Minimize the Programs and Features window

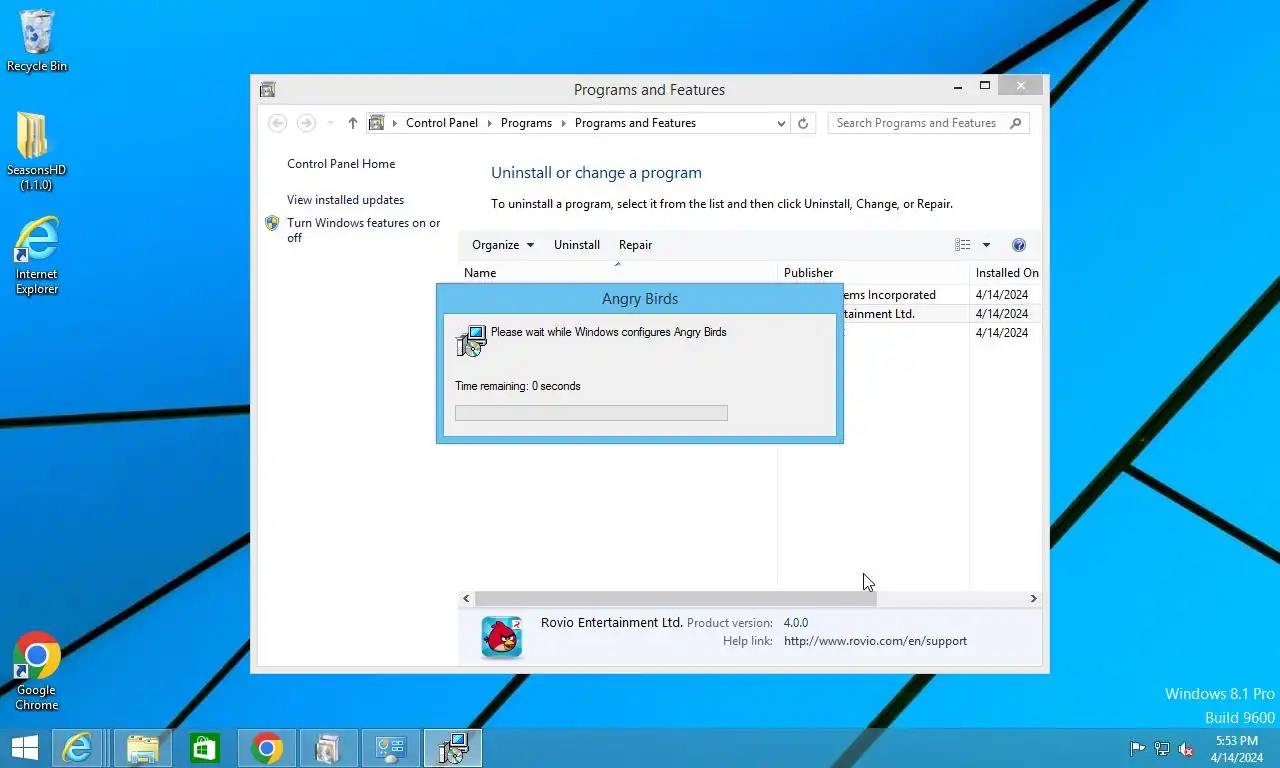pyautogui.click(x=958, y=86)
